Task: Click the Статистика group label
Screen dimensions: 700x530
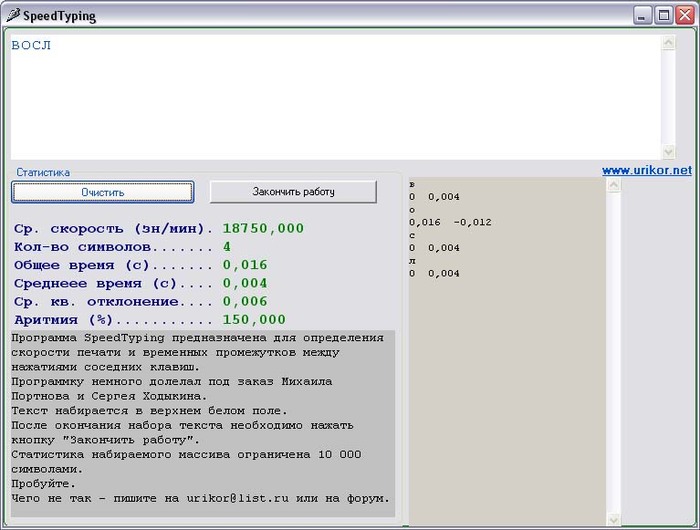Action: (43, 172)
